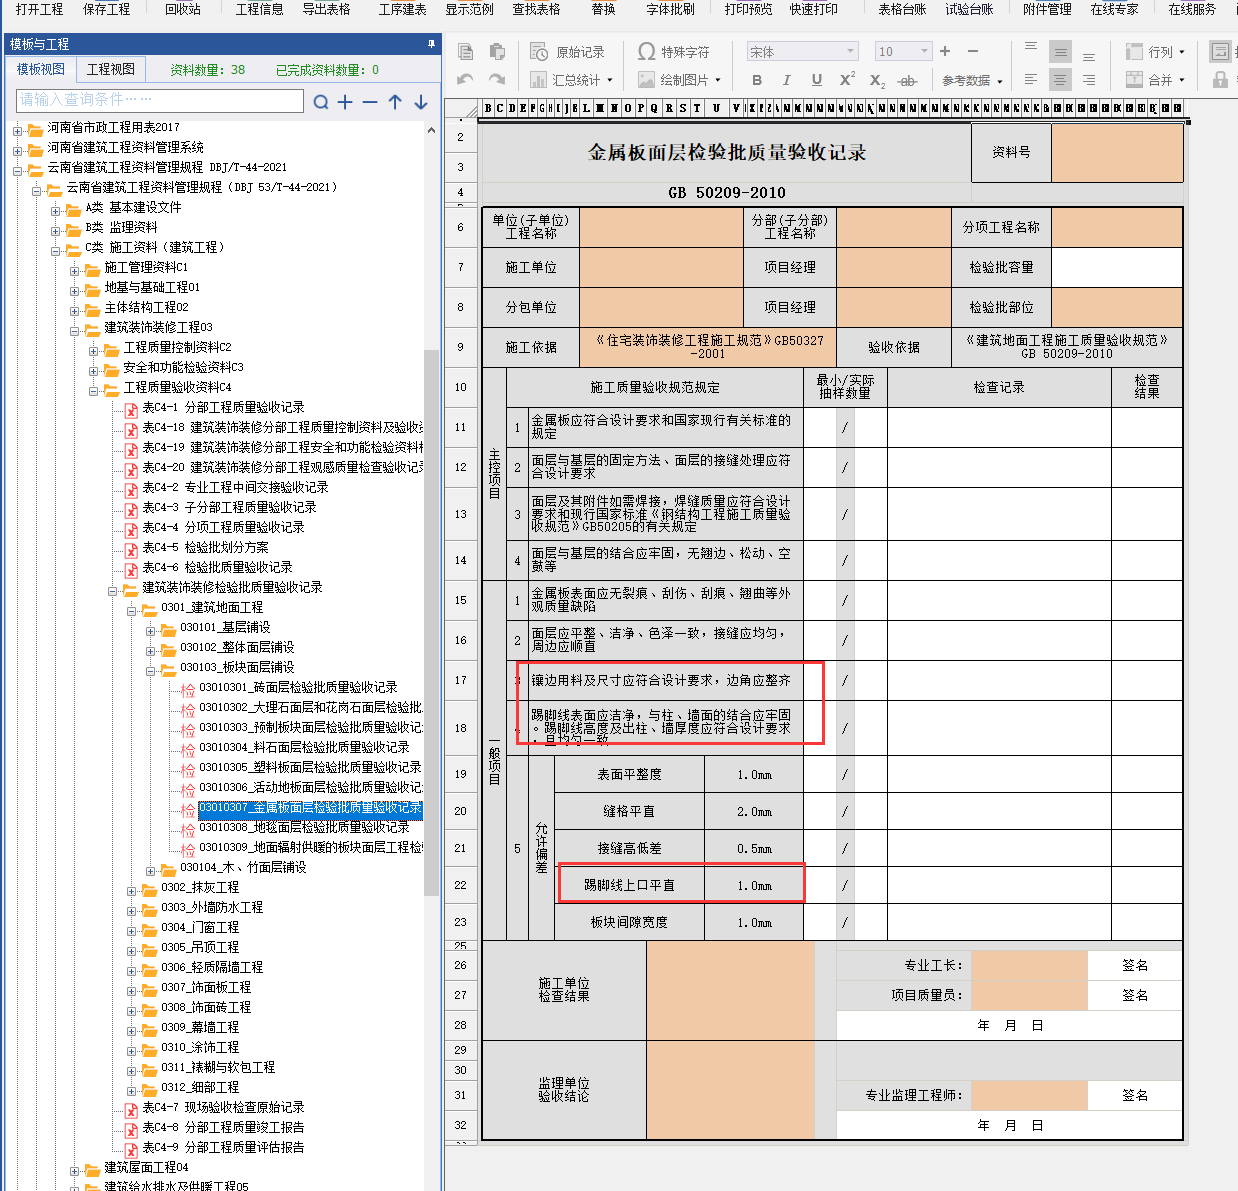Redo the last undone edit
Image resolution: width=1238 pixels, height=1191 pixels.
coord(497,80)
